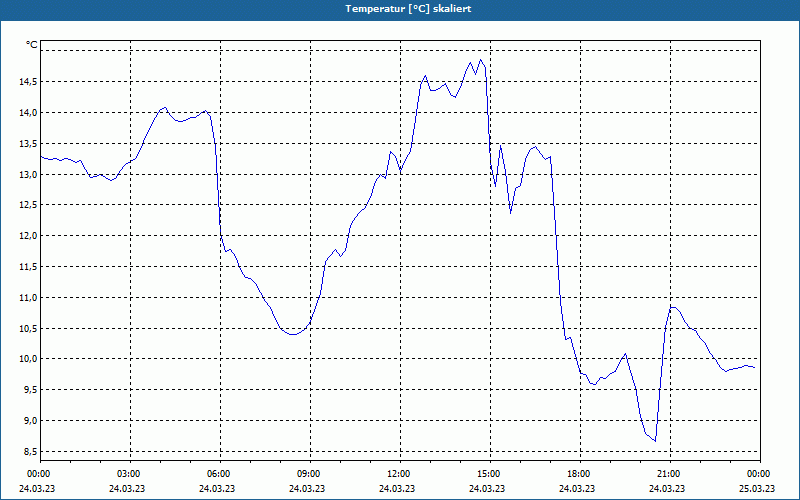Select the '9,5' y-axis label
This screenshot has height=500, width=800.
(30, 390)
